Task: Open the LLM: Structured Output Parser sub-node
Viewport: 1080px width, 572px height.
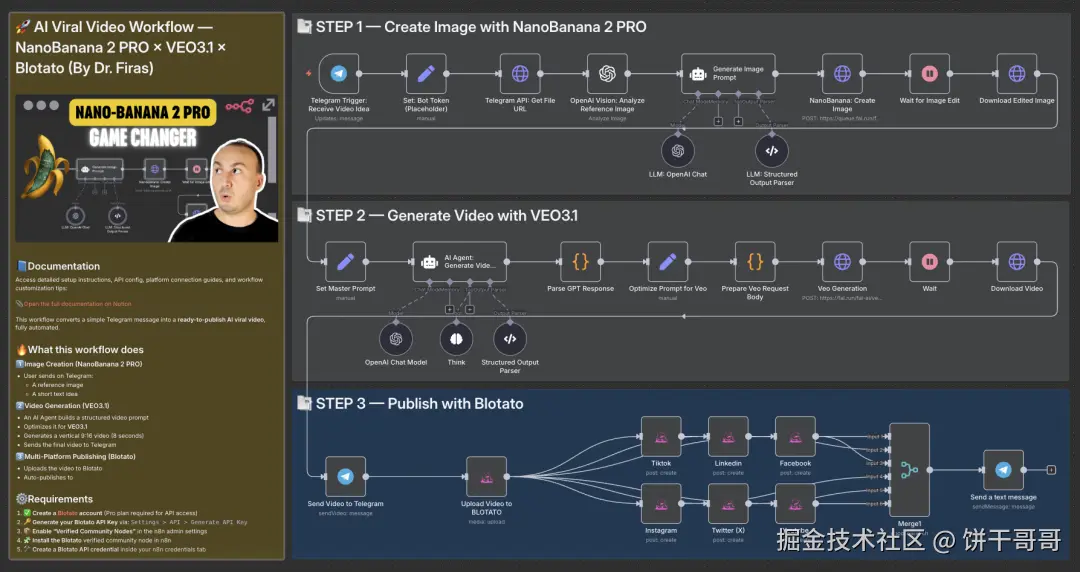Action: [771, 151]
